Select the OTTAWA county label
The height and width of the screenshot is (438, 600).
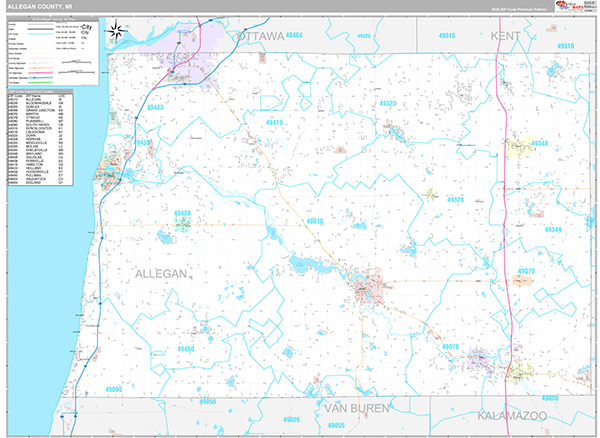260,36
